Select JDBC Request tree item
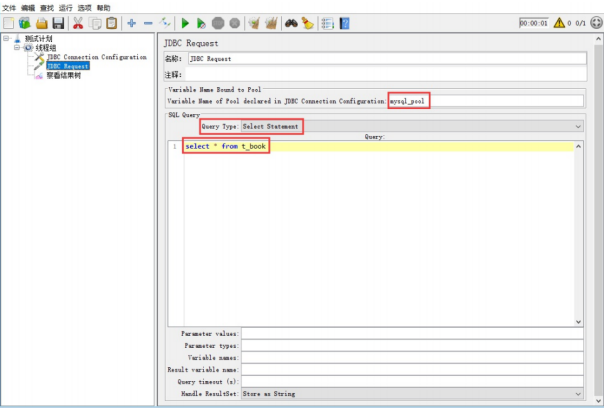604x409 pixels. (x=68, y=66)
